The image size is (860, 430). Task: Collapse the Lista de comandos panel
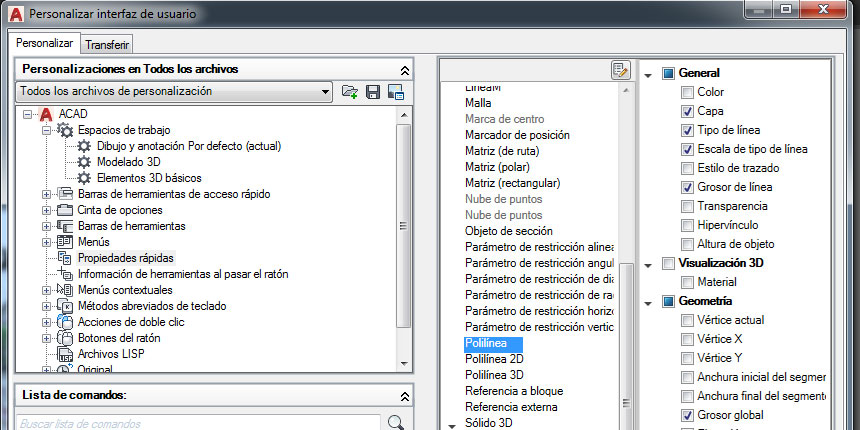[x=404, y=397]
